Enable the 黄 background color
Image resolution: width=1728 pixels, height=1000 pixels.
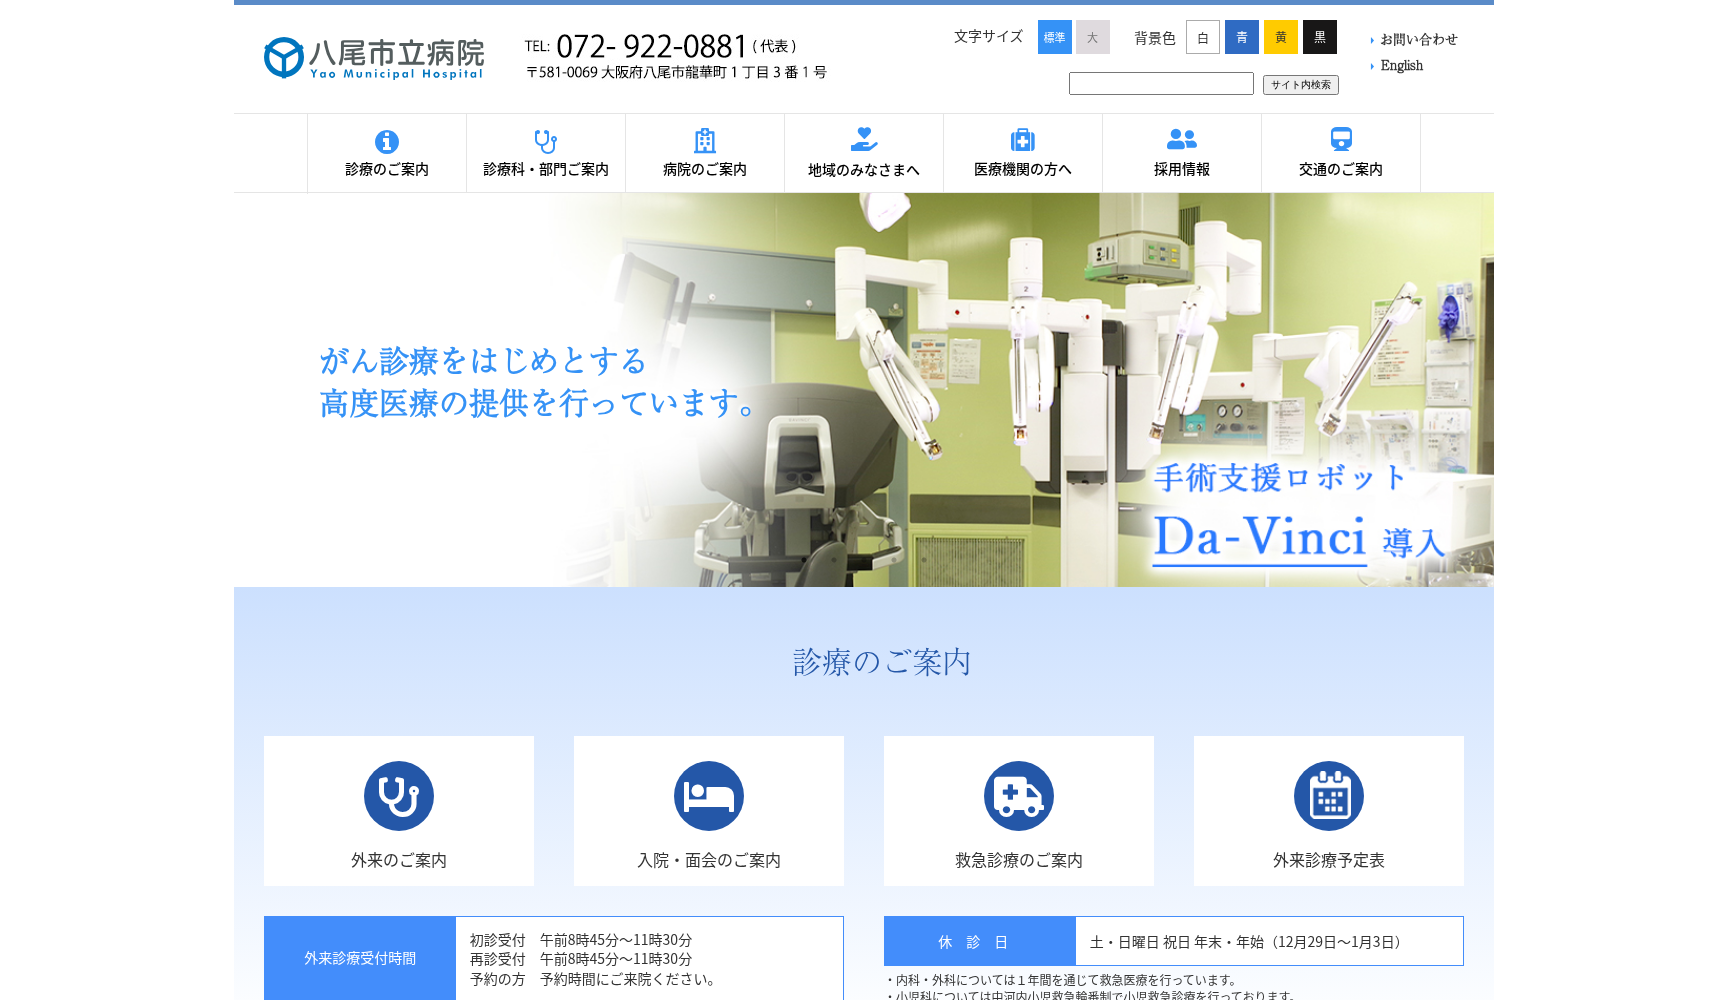coord(1280,37)
